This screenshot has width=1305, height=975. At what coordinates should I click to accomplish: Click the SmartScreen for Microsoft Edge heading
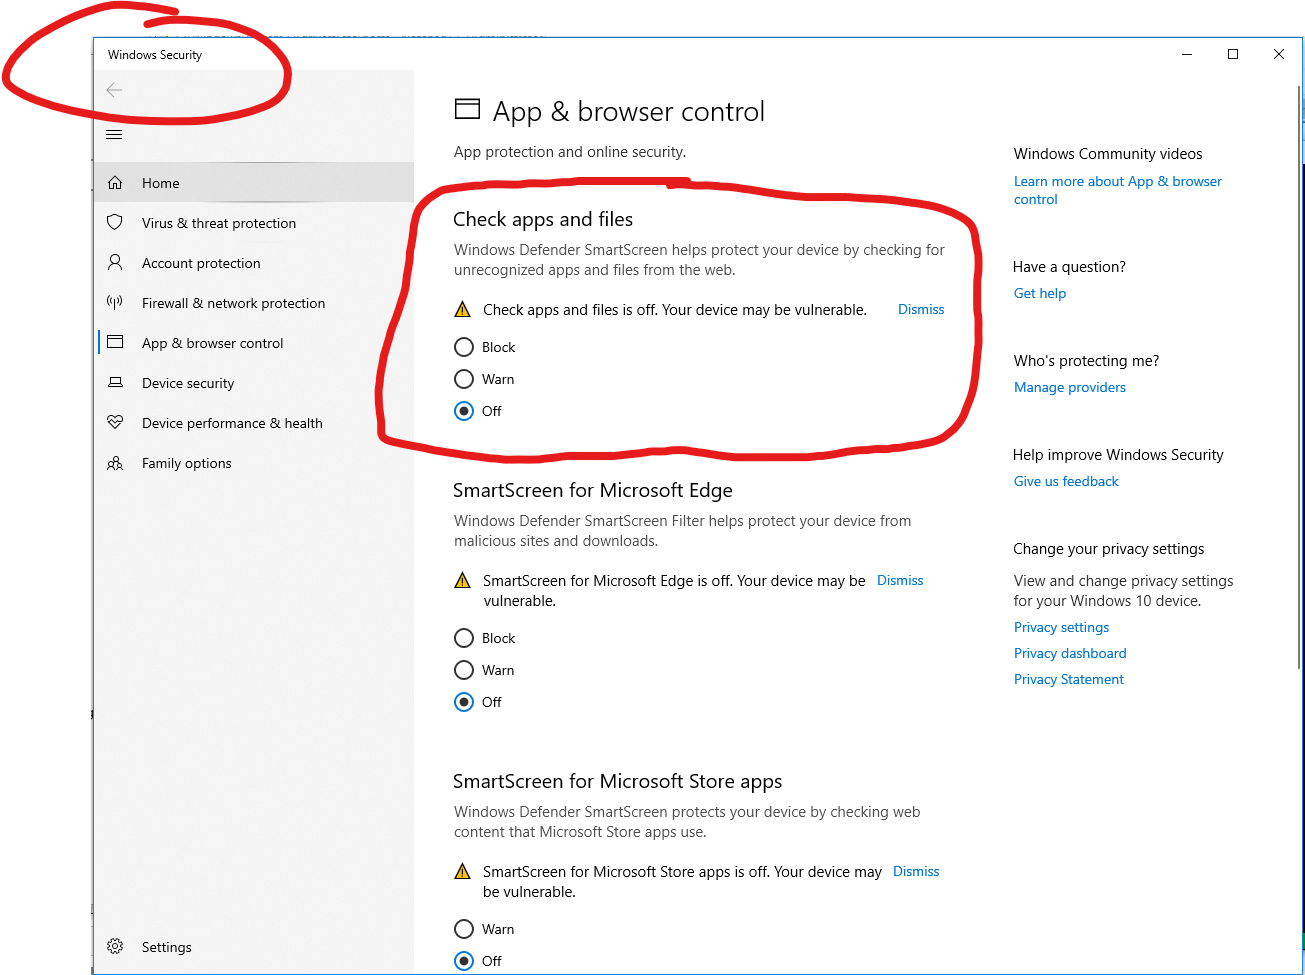coord(593,490)
